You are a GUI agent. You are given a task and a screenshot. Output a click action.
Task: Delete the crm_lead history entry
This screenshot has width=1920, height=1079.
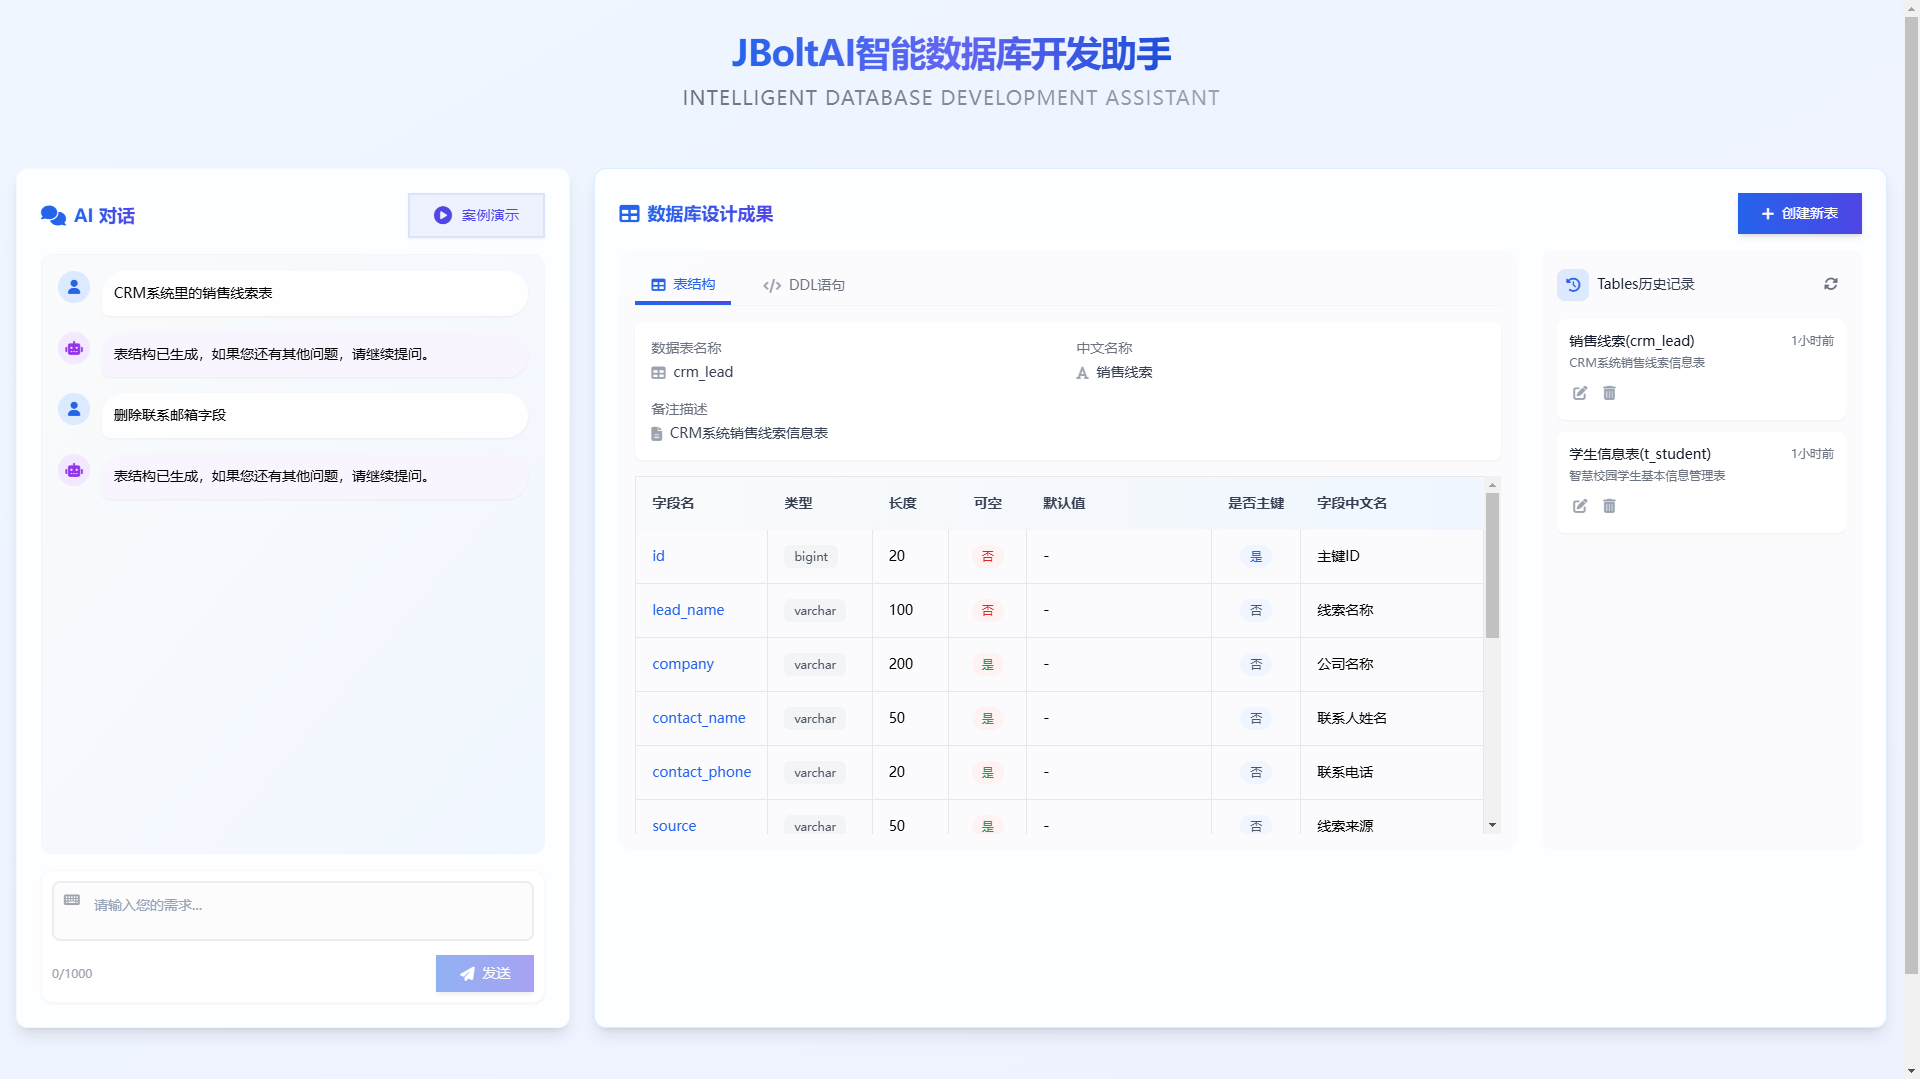click(1609, 393)
